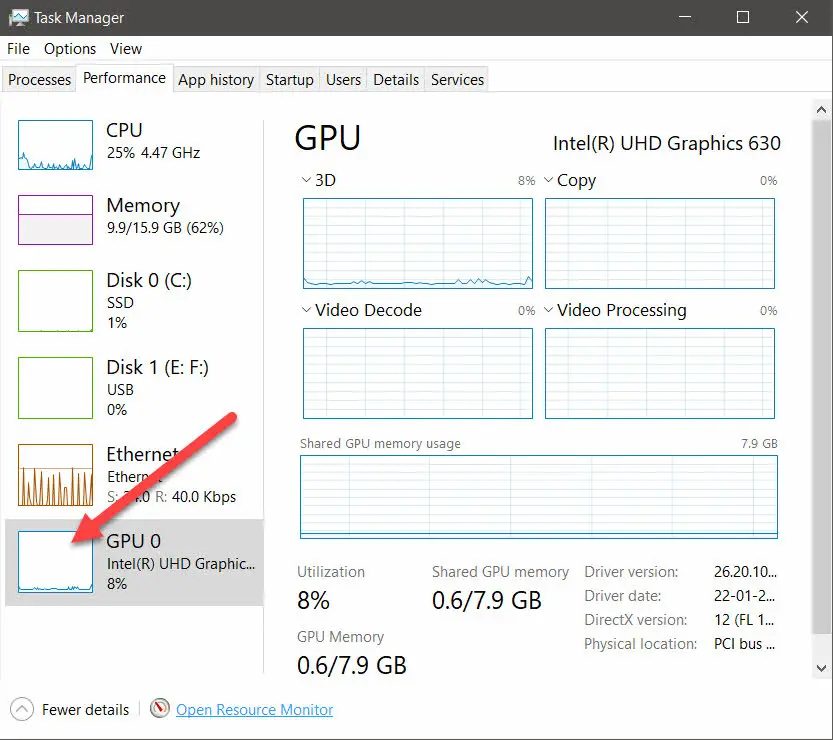Viewport: 833px width, 740px height.
Task: Click the 'Disk 0 (C:)' sidebar label
Action: pos(149,280)
